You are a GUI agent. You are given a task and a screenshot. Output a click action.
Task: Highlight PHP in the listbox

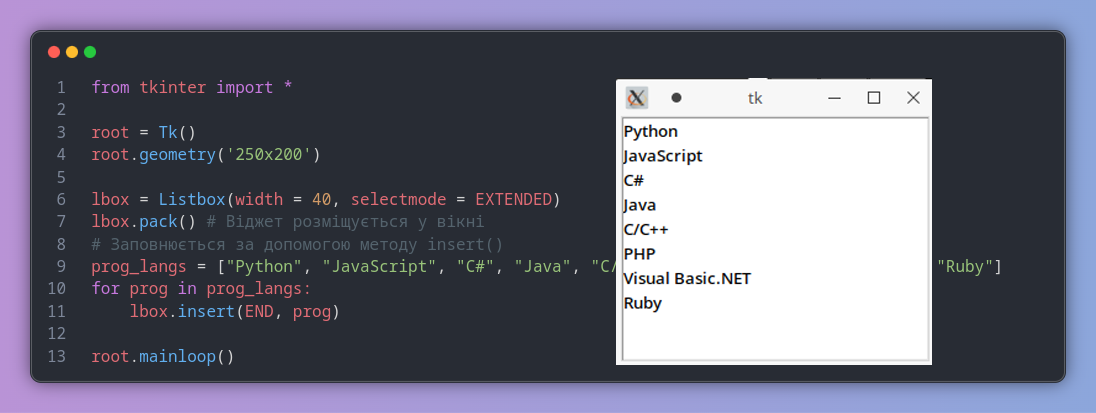[639, 254]
